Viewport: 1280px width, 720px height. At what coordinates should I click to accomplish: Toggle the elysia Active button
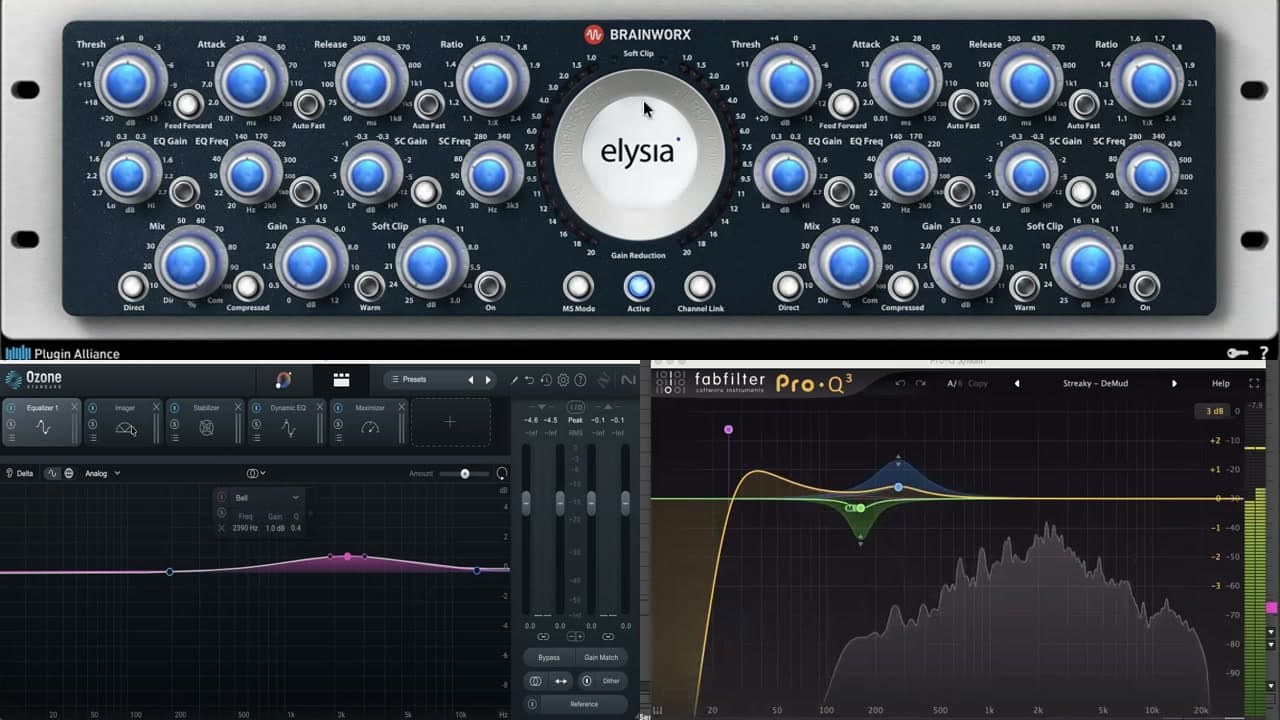coord(638,287)
